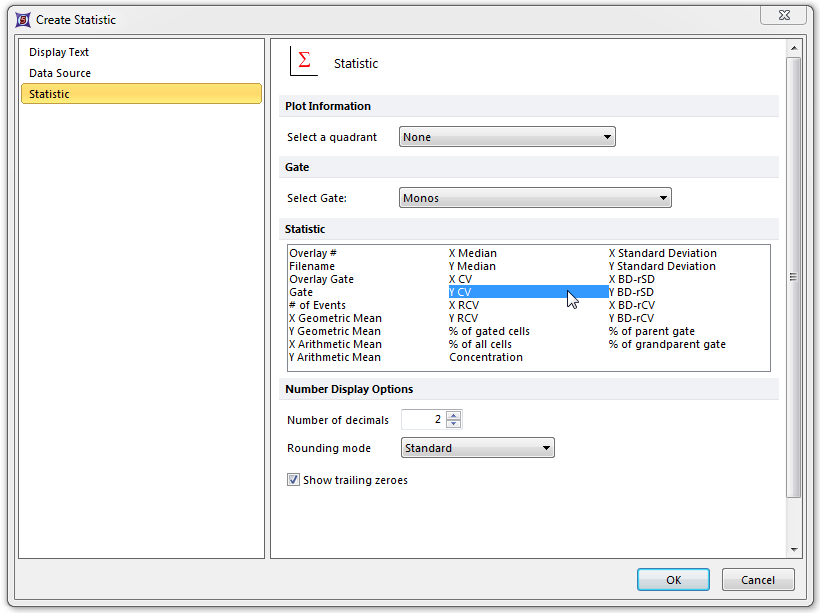Select # of Events statistic
820x613 pixels.
pyautogui.click(x=317, y=305)
